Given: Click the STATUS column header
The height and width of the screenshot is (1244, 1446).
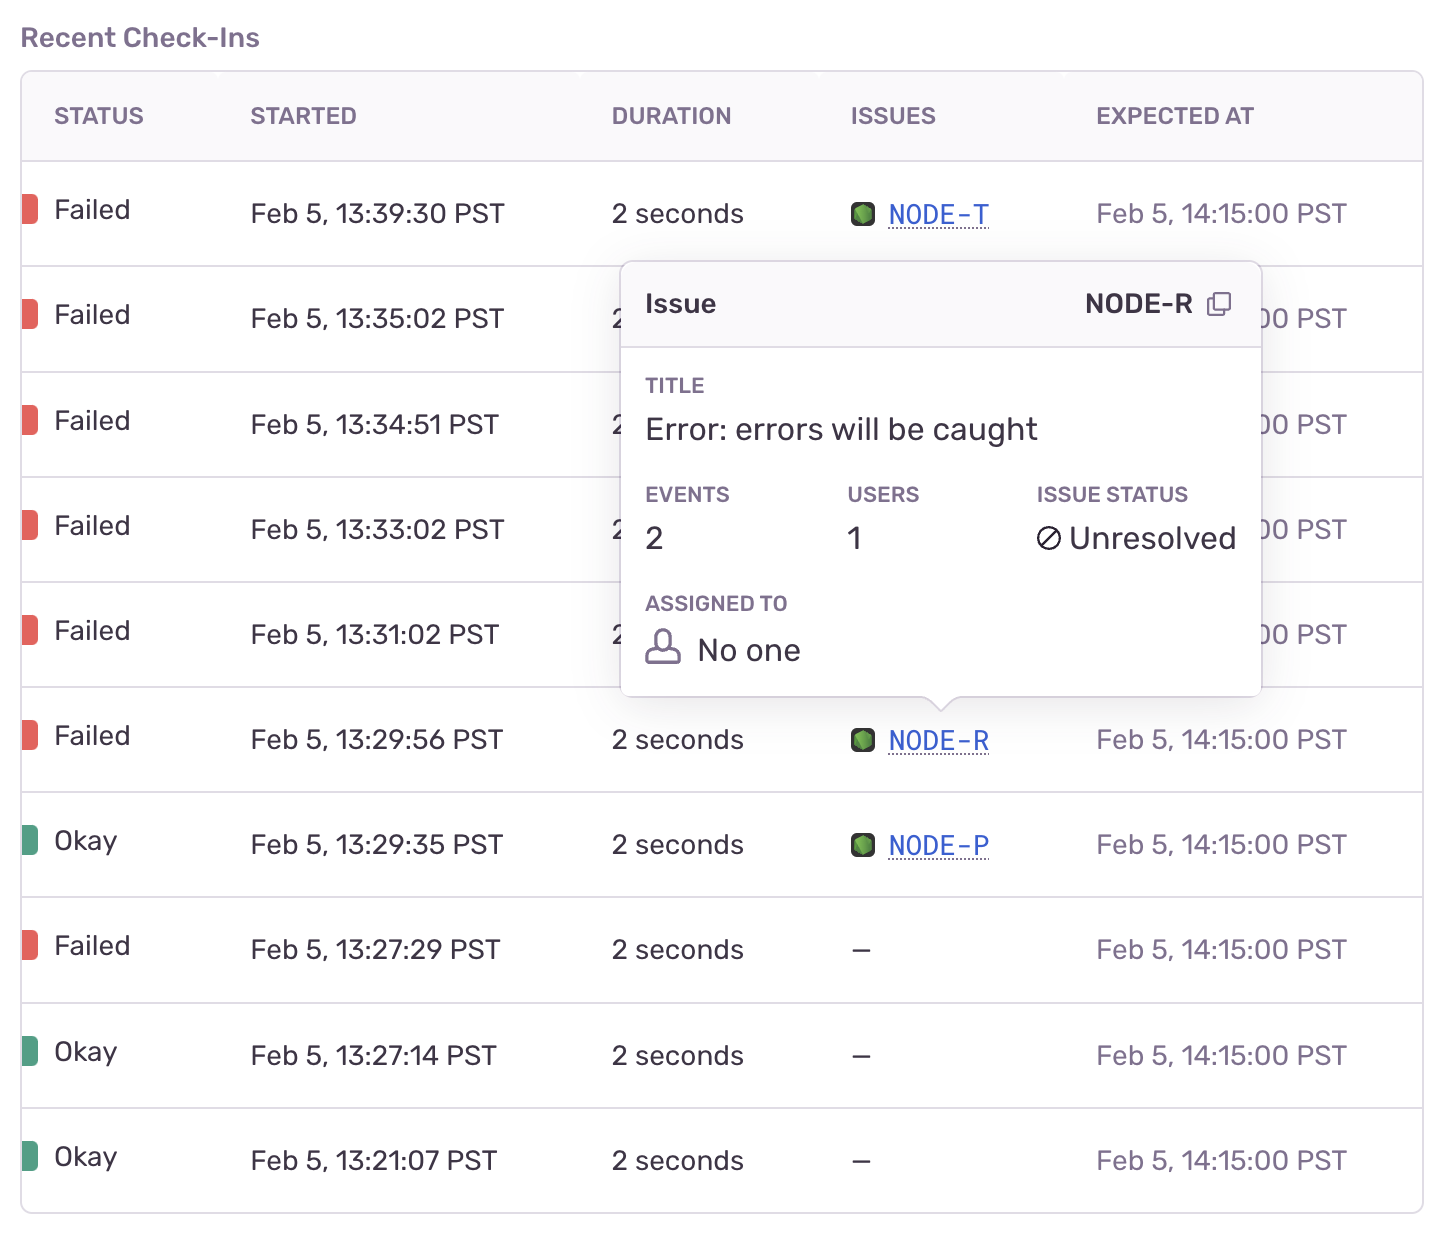Looking at the screenshot, I should (99, 116).
